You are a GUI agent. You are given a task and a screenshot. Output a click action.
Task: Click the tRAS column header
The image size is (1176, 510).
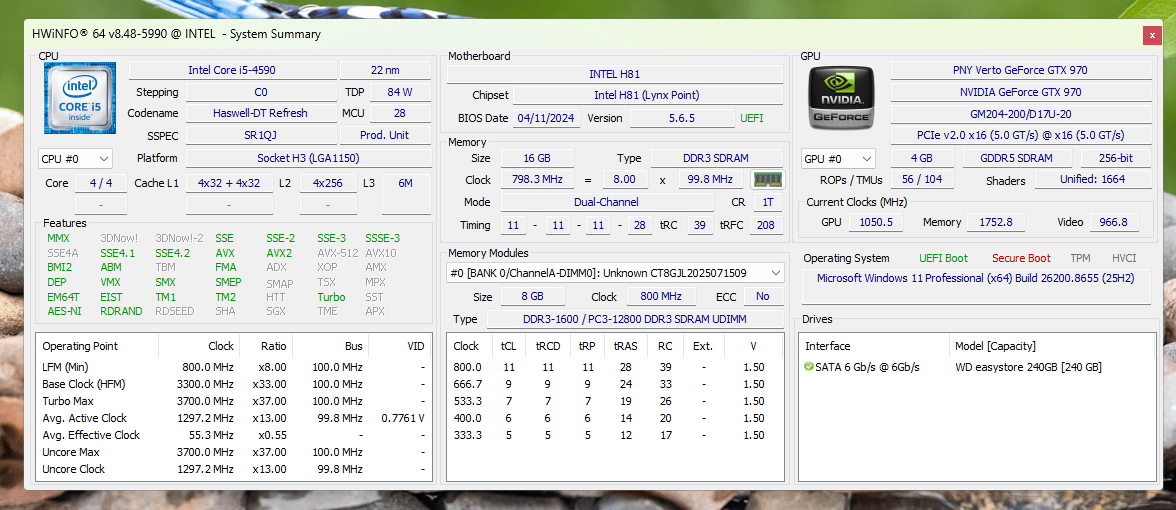[626, 346]
